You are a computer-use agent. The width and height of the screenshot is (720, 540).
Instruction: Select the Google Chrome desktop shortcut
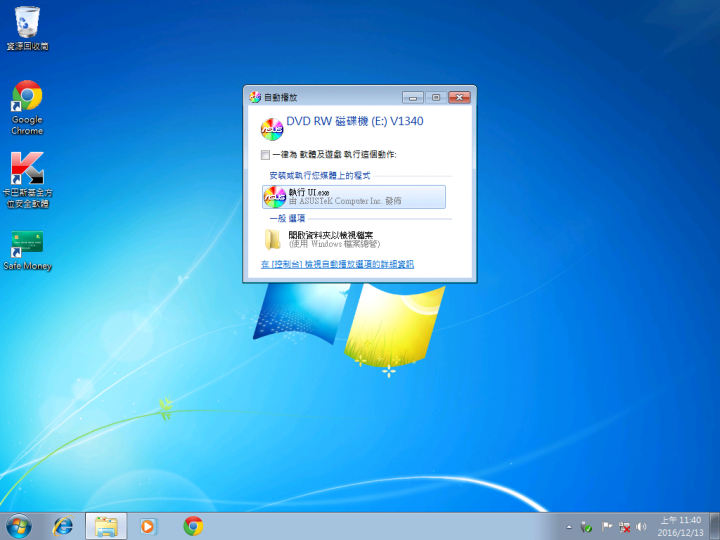pos(27,107)
